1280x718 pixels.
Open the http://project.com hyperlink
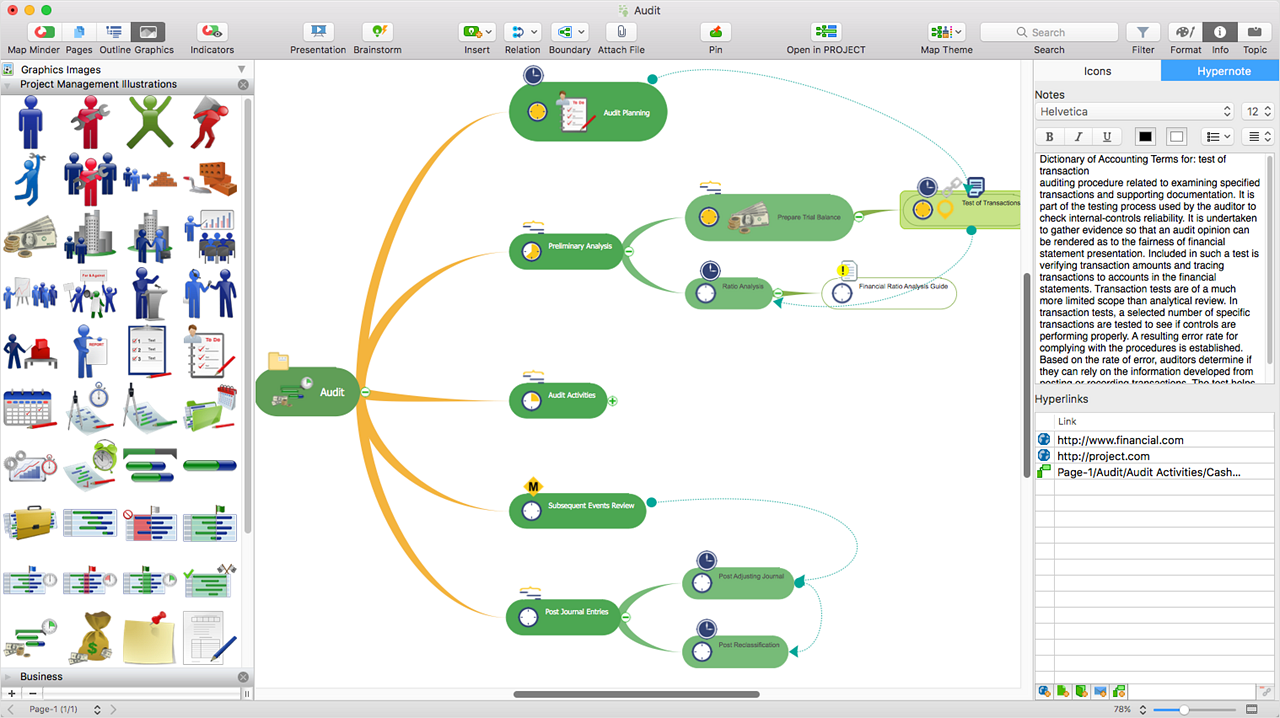1103,456
